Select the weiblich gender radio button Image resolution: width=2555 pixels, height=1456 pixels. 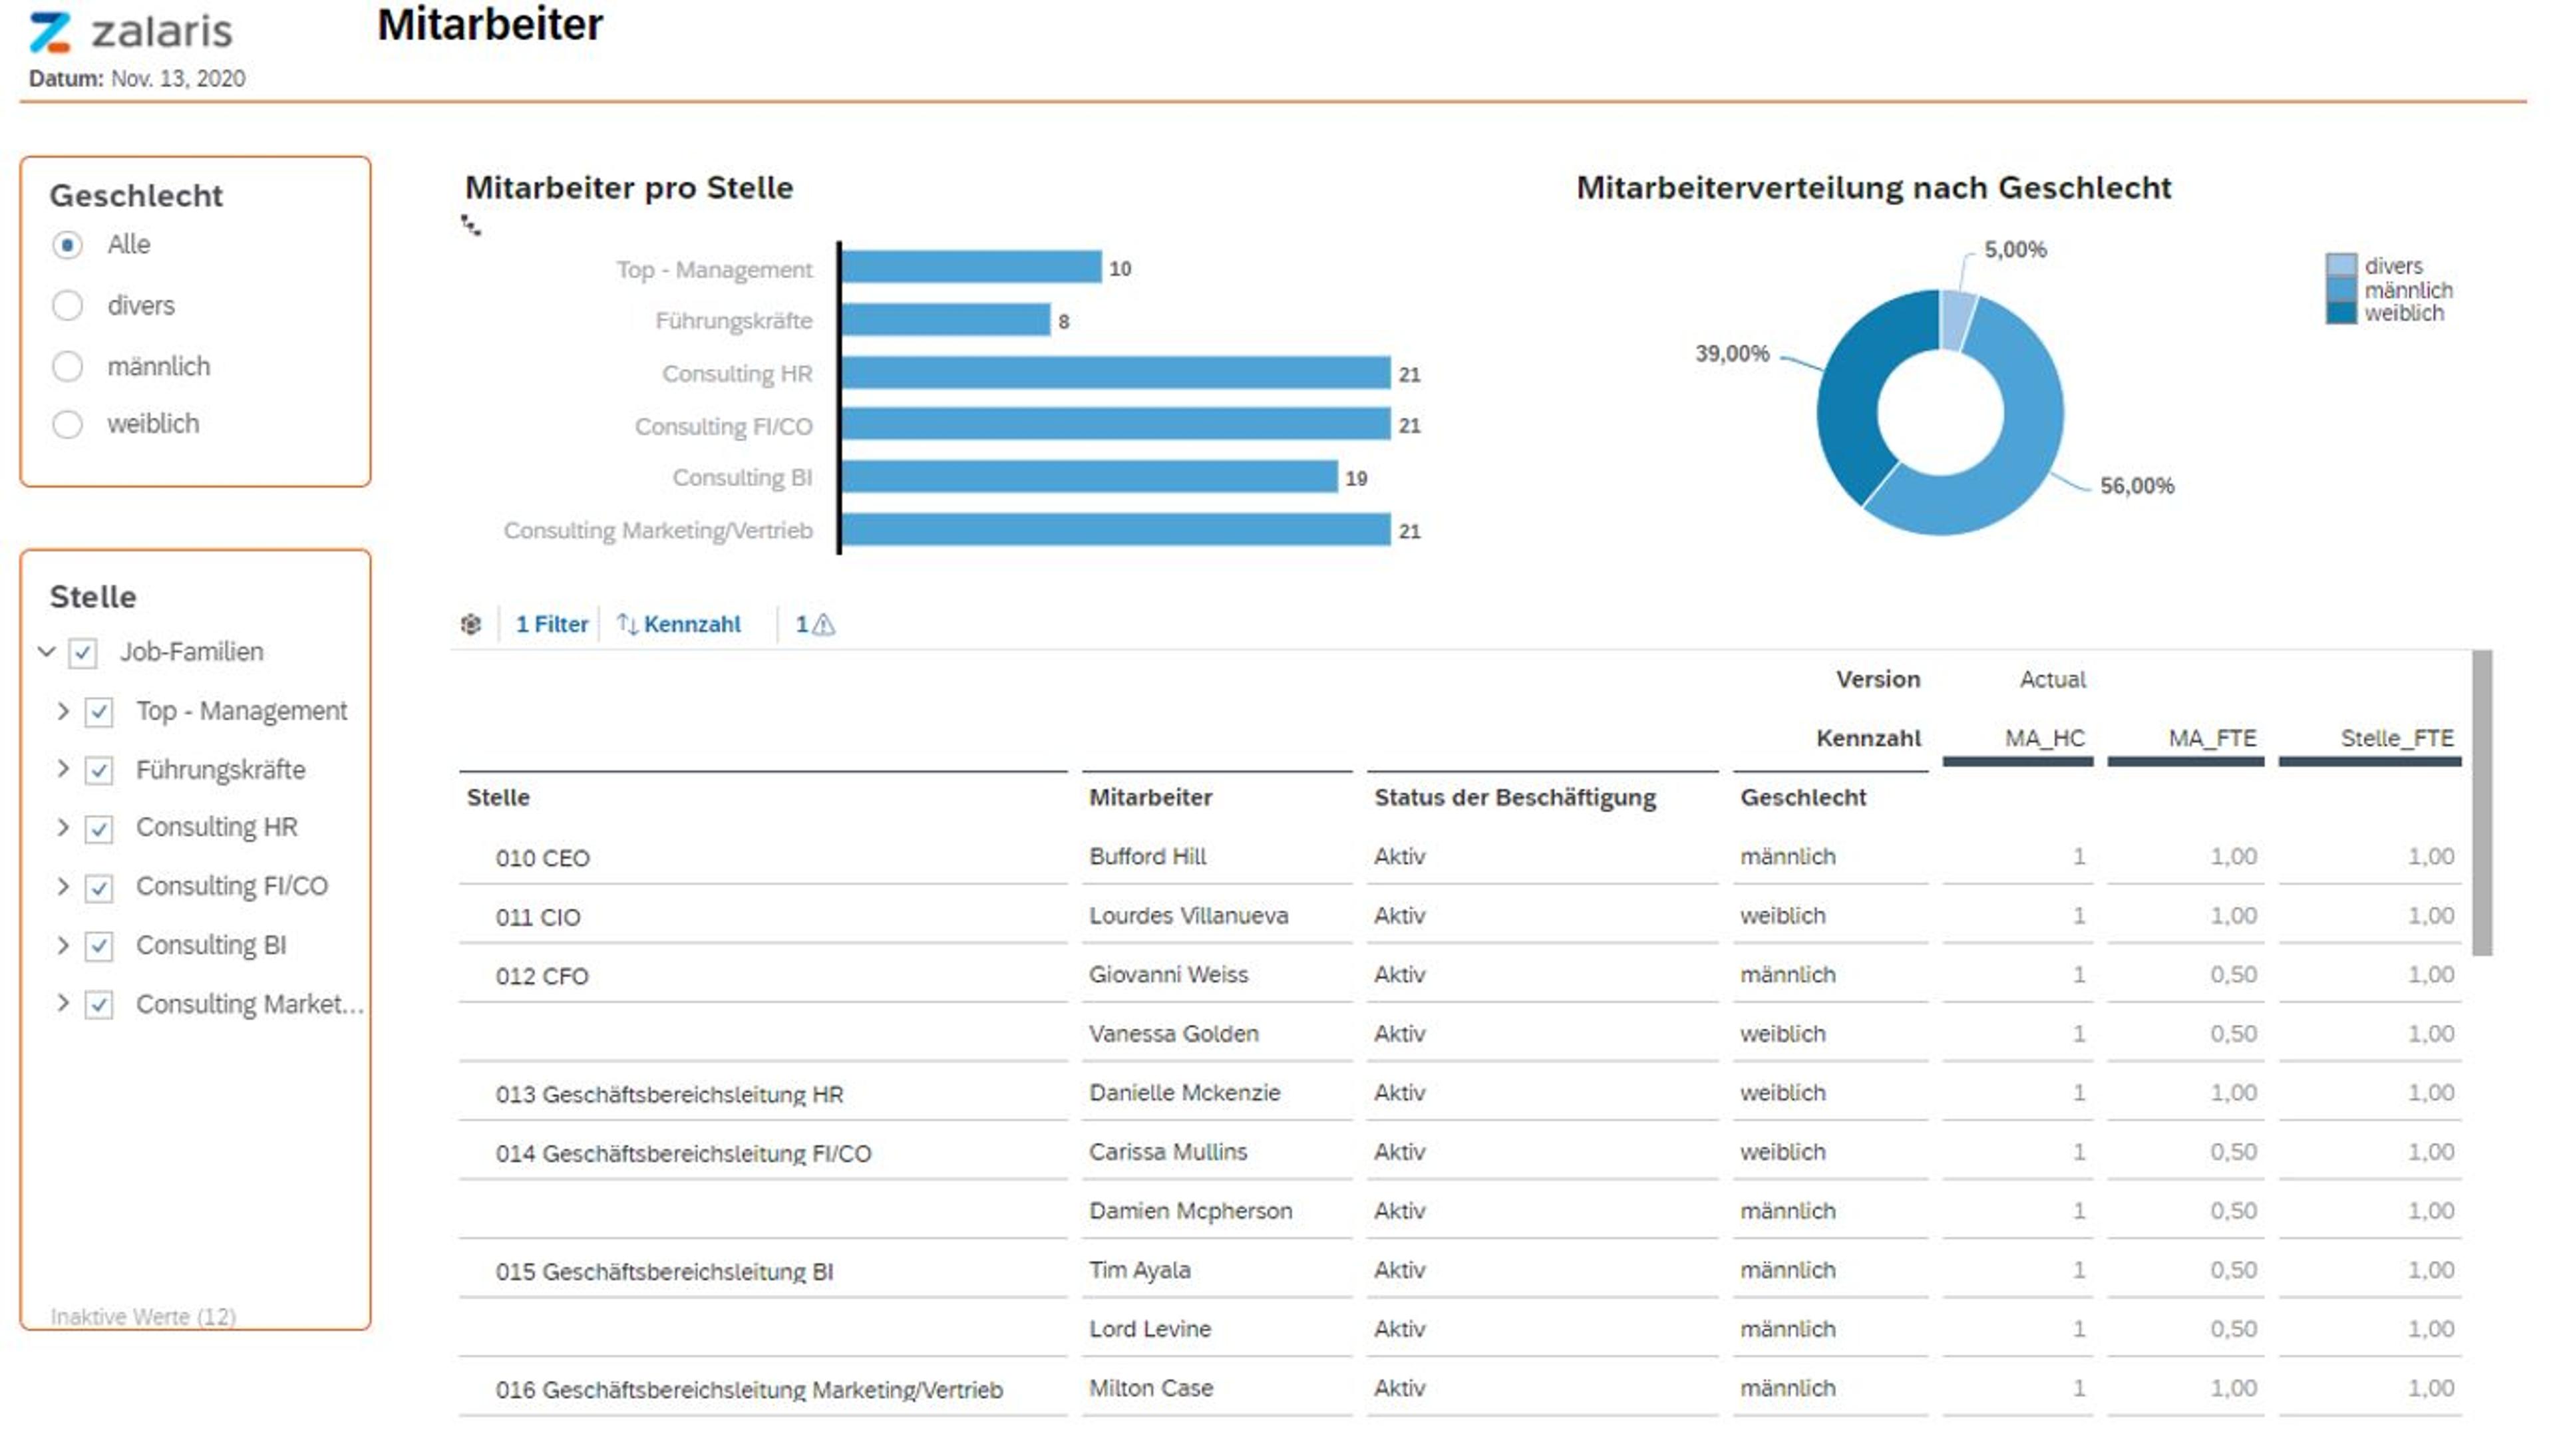pos(67,424)
